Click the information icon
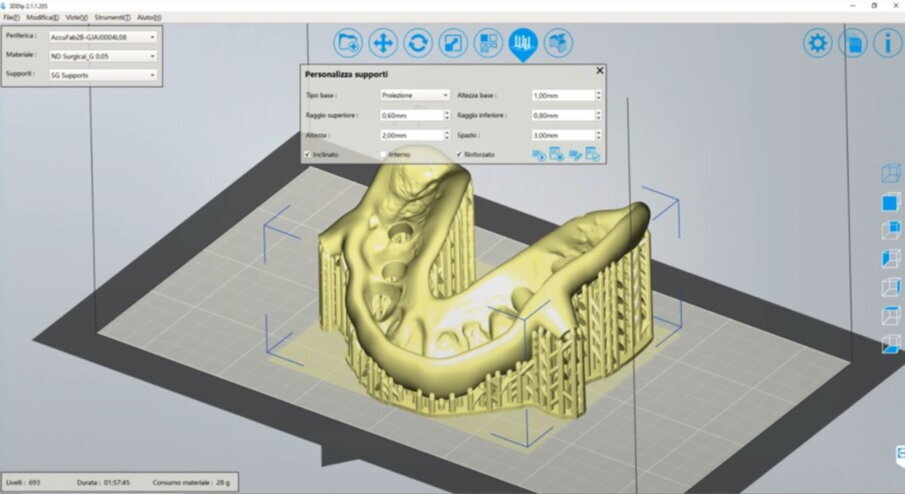This screenshot has width=905, height=494. [886, 43]
